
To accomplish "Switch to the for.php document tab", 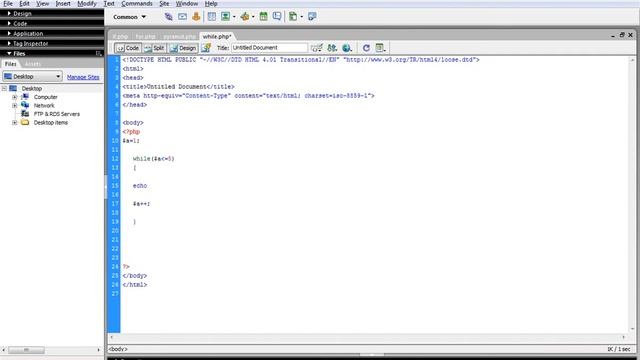I will click(145, 36).
